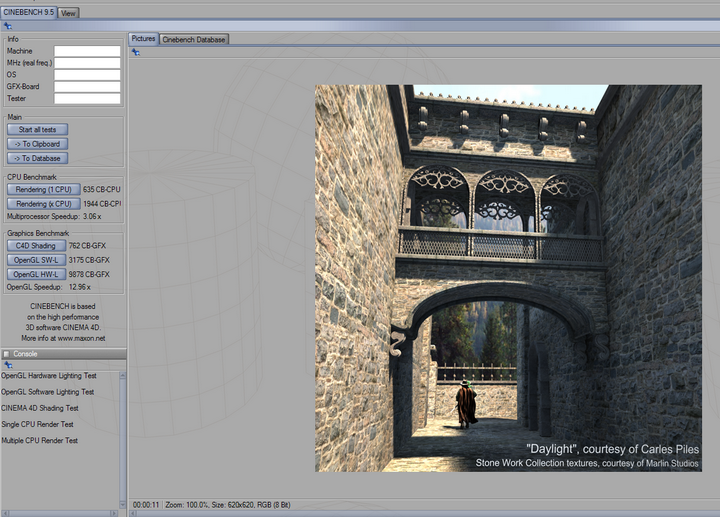Copy results with To Clipboard button
The width and height of the screenshot is (720, 517).
click(x=38, y=144)
